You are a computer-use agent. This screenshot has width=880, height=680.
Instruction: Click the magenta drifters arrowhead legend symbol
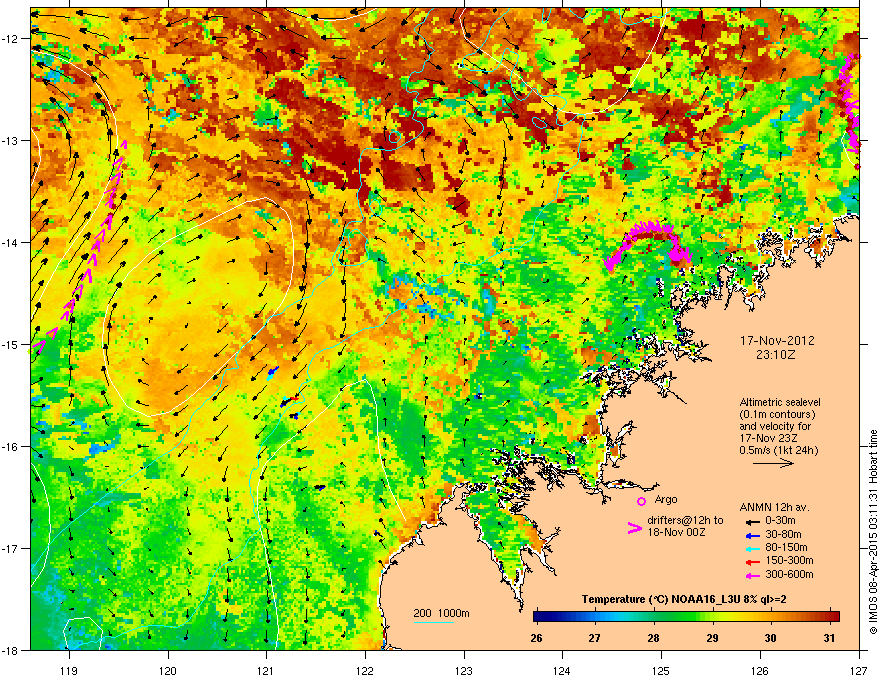pyautogui.click(x=634, y=527)
